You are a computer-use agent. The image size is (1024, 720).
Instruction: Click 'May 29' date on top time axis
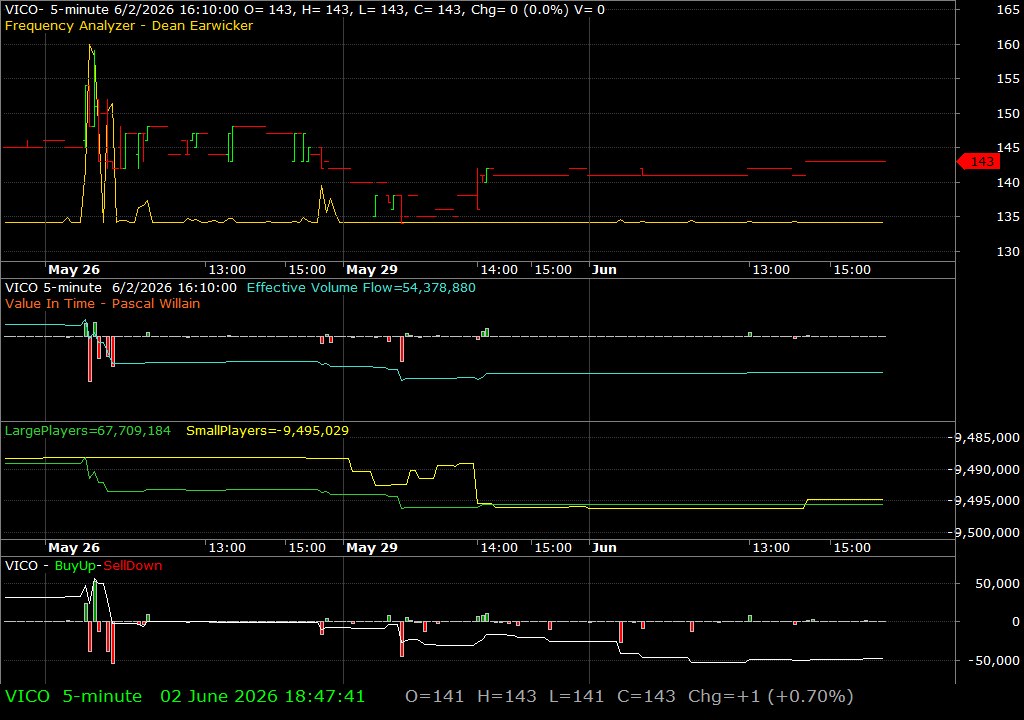[x=372, y=270]
